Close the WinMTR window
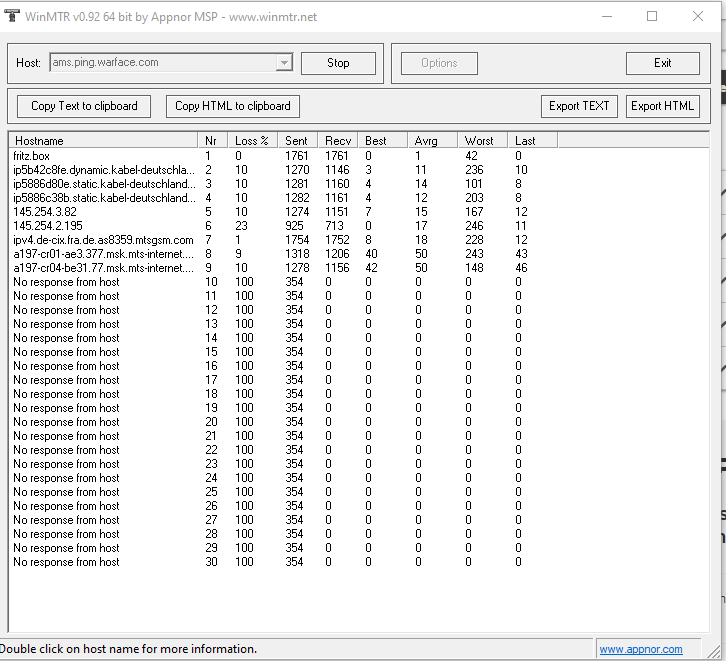 coord(698,16)
